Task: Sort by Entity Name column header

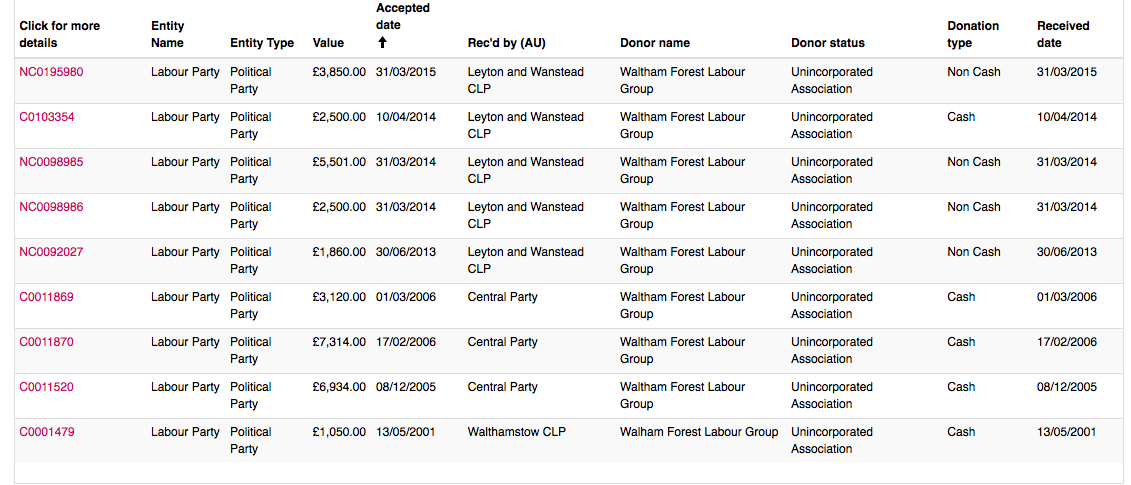Action: [x=167, y=34]
